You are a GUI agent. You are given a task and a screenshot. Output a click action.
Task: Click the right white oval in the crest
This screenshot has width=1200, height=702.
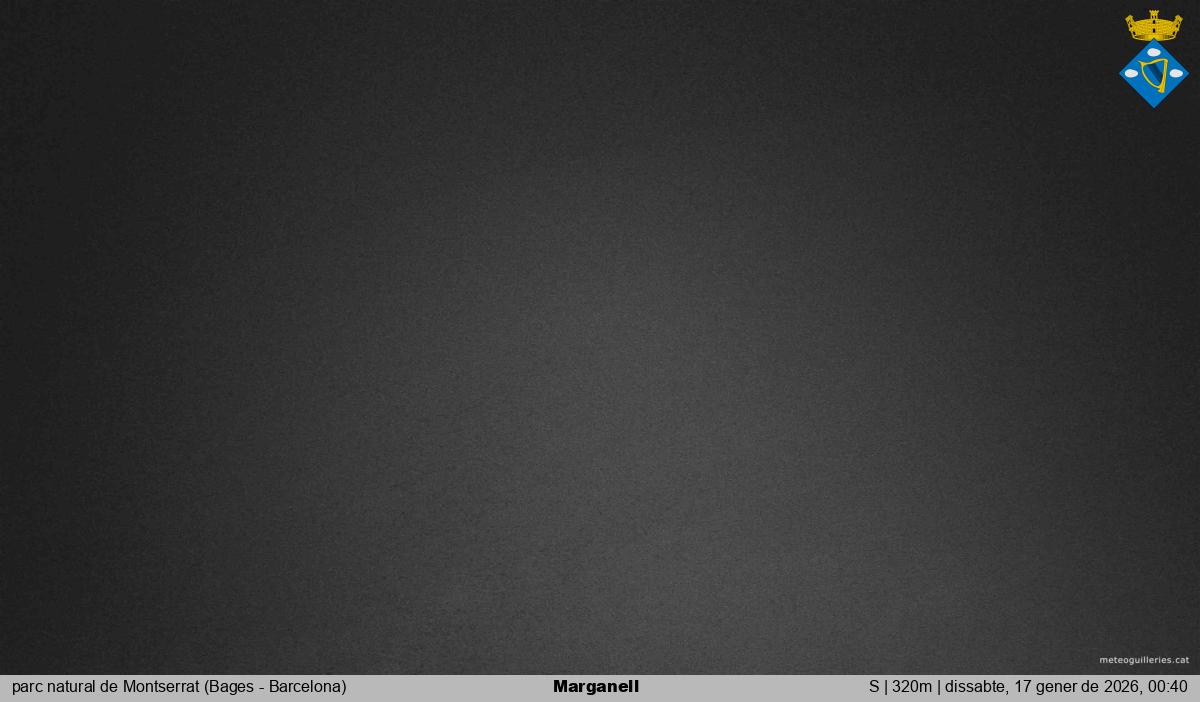pos(1176,73)
